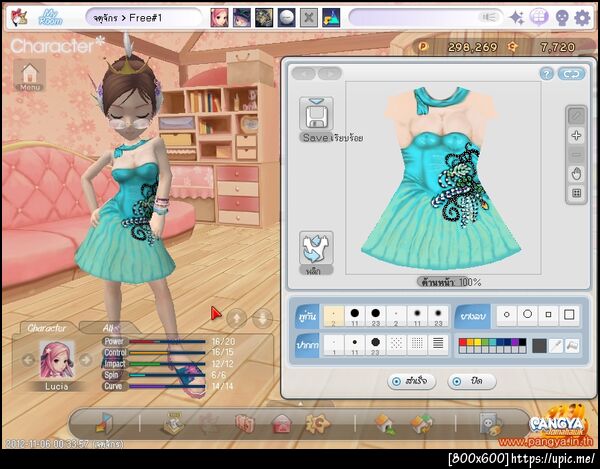This screenshot has width=600, height=469.
Task: Select first hard brush size 23
Action: 375,316
